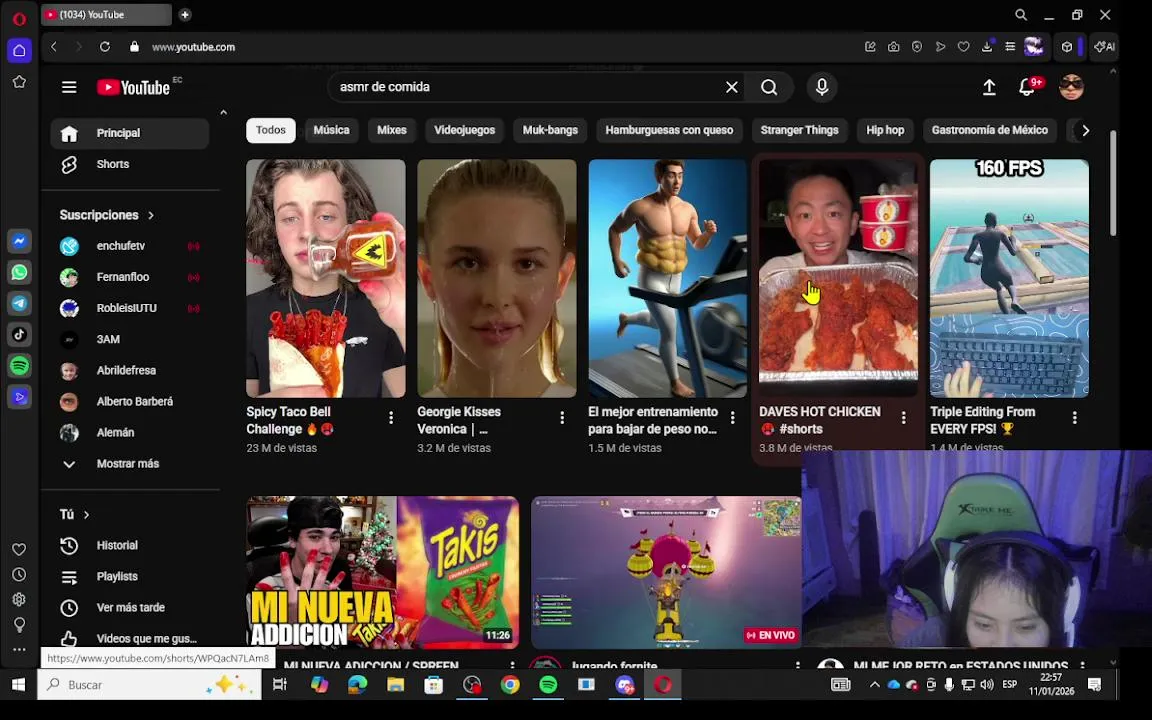Open WhatsApp in Opera sidebar
Viewport: 1152px width, 720px height.
coord(20,273)
